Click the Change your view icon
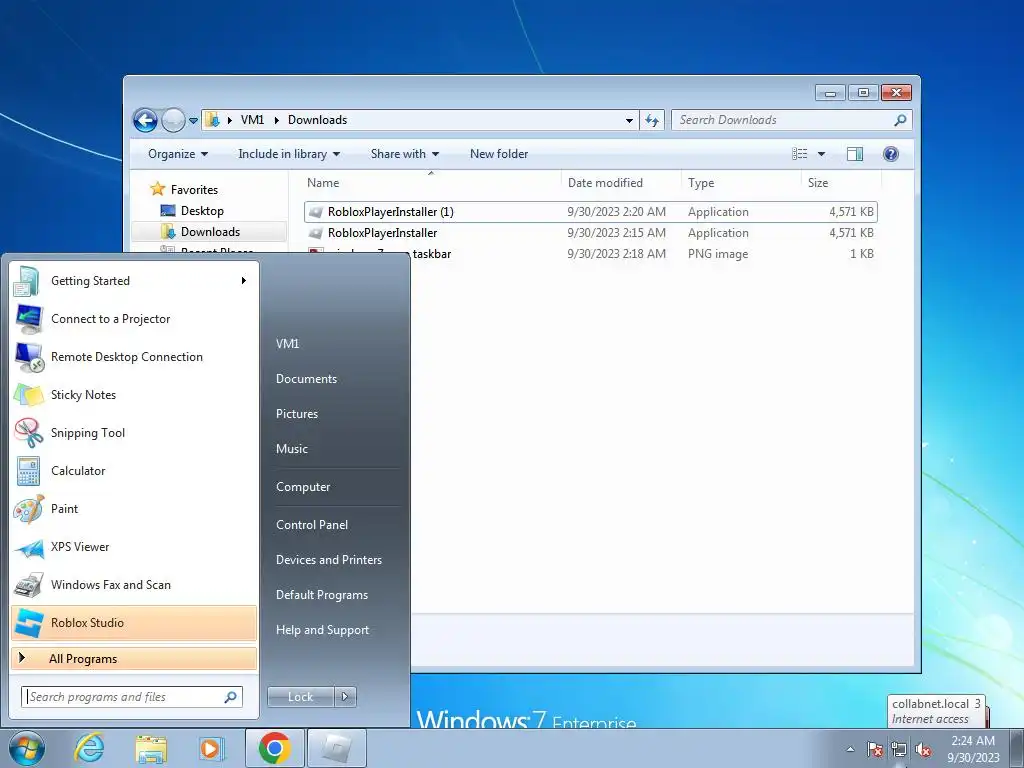 coord(799,154)
